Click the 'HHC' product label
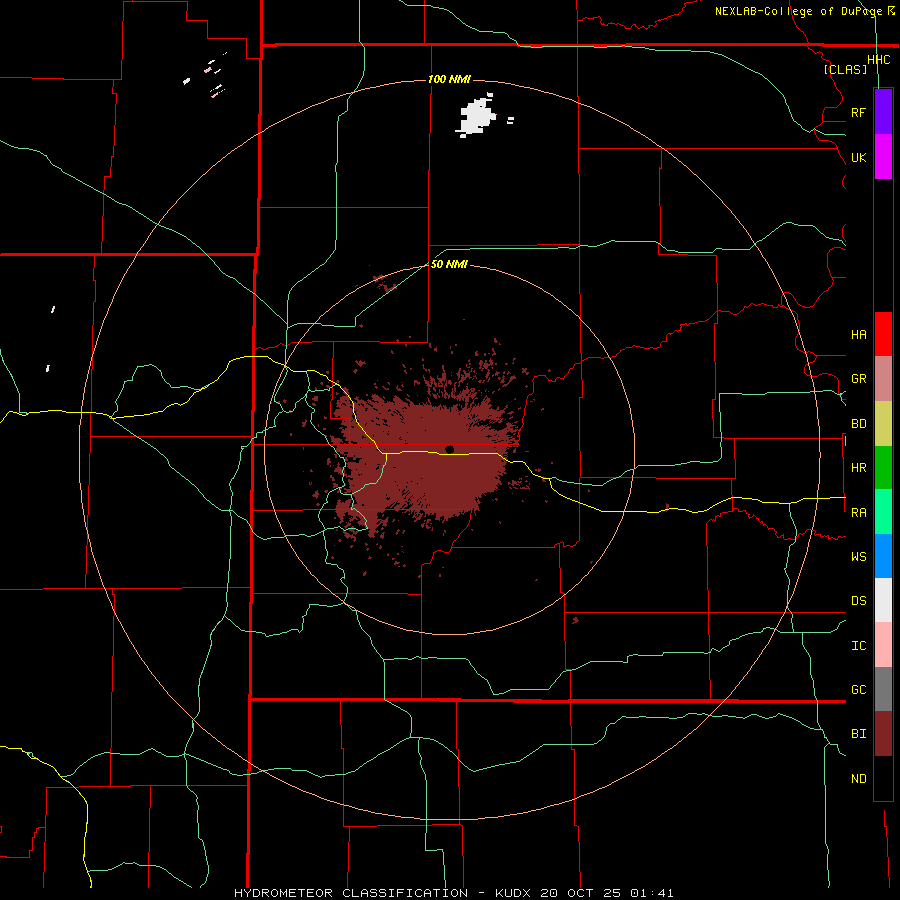The image size is (900, 900). click(x=879, y=60)
